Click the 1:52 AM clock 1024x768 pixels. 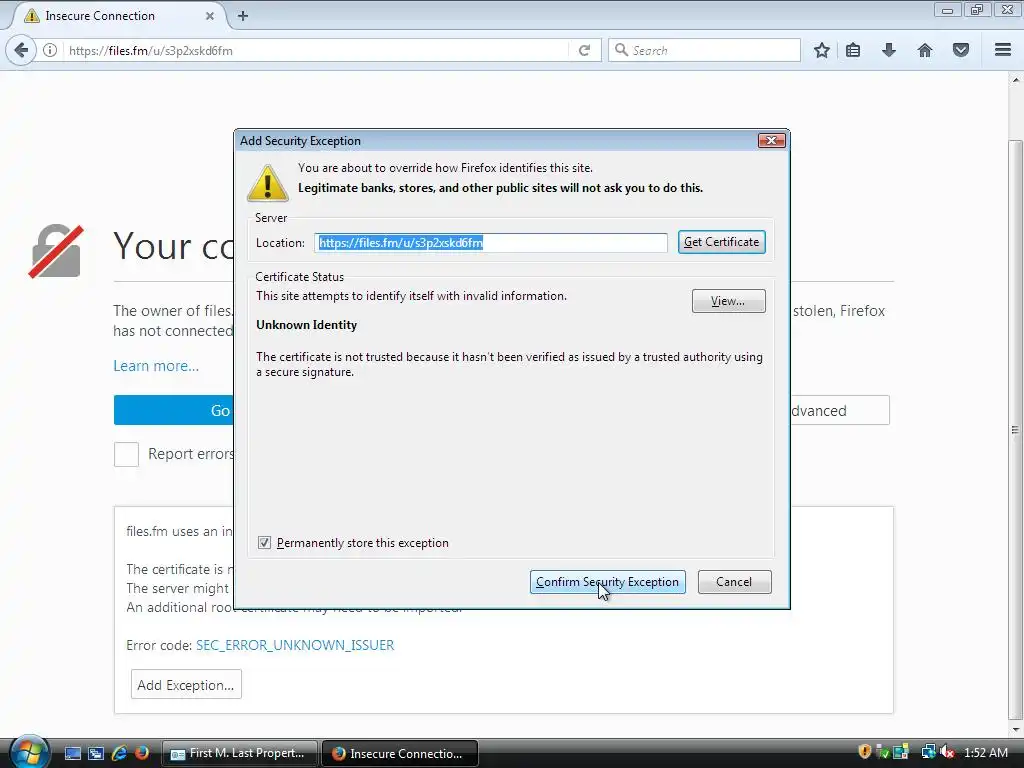point(985,752)
